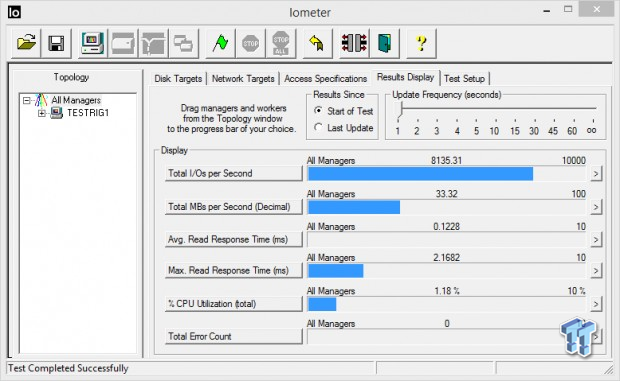
Task: Open Access Specifications tab
Action: 325,79
